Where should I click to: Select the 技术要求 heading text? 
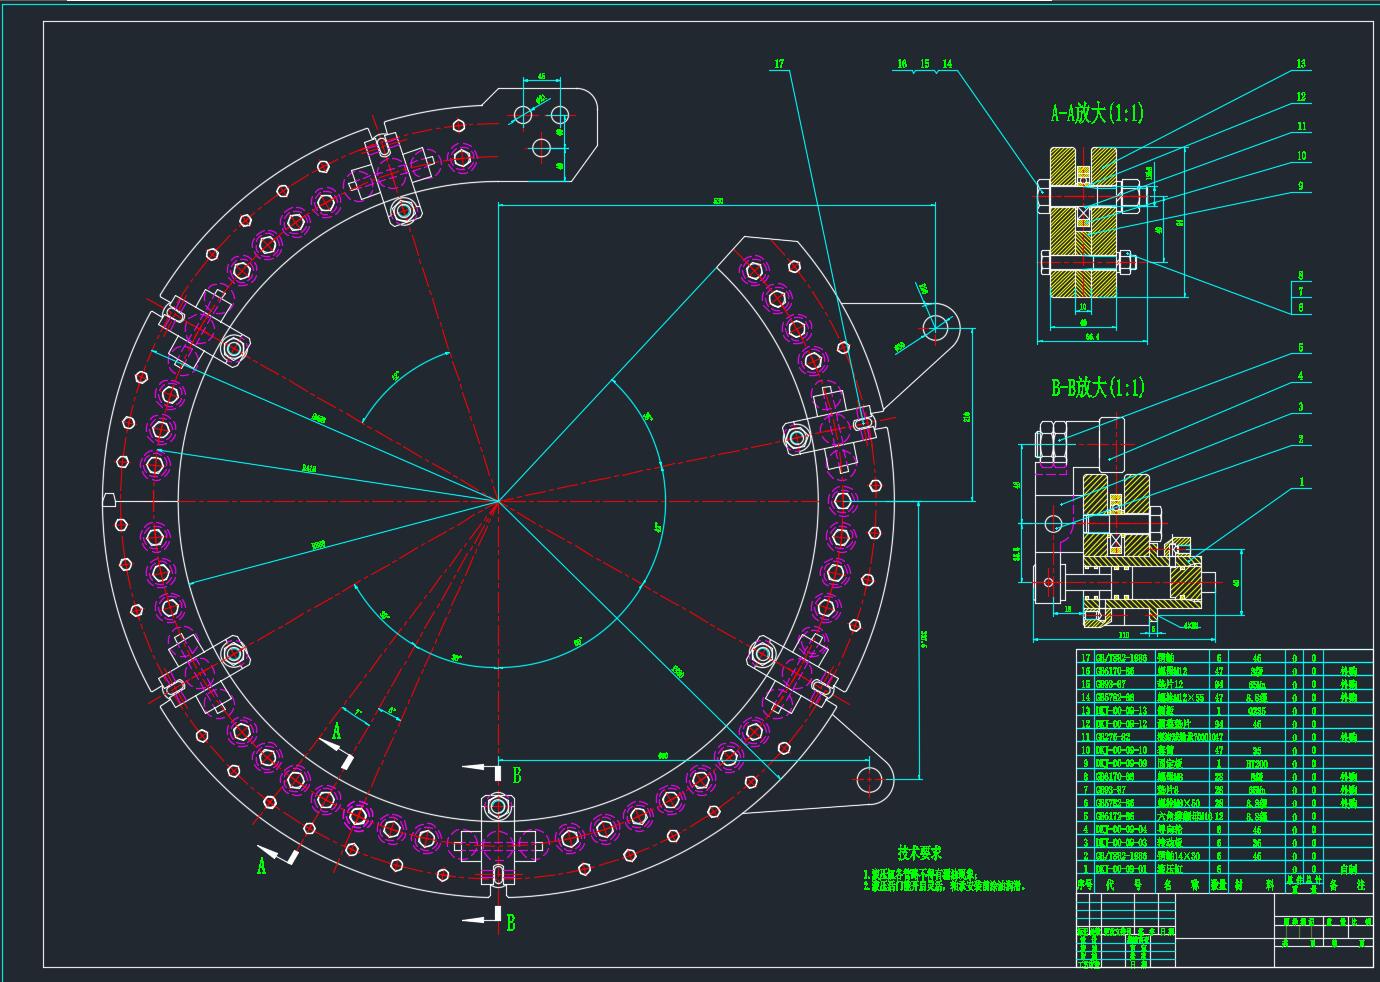[919, 853]
